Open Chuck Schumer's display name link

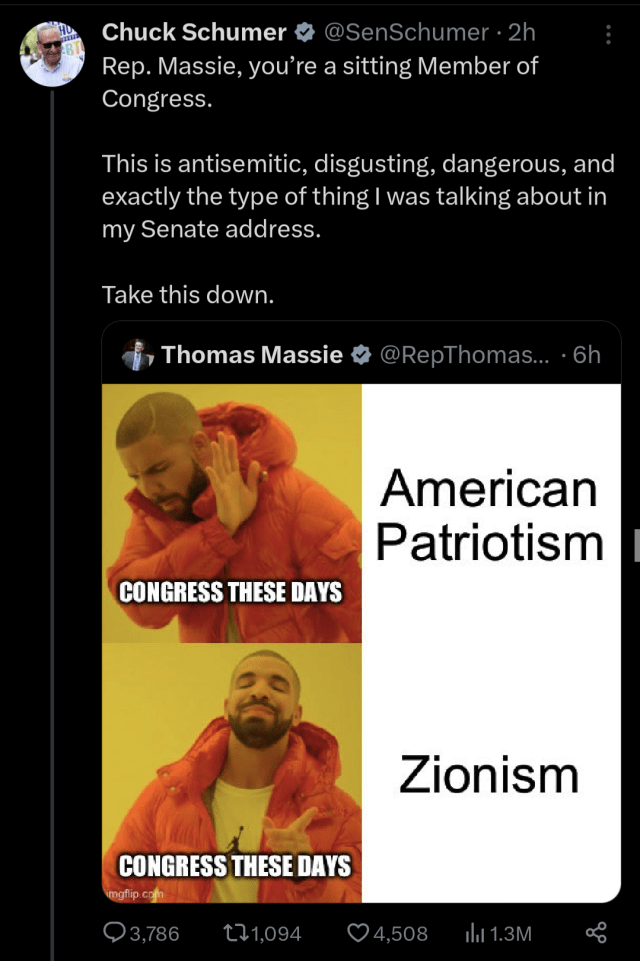click(194, 32)
